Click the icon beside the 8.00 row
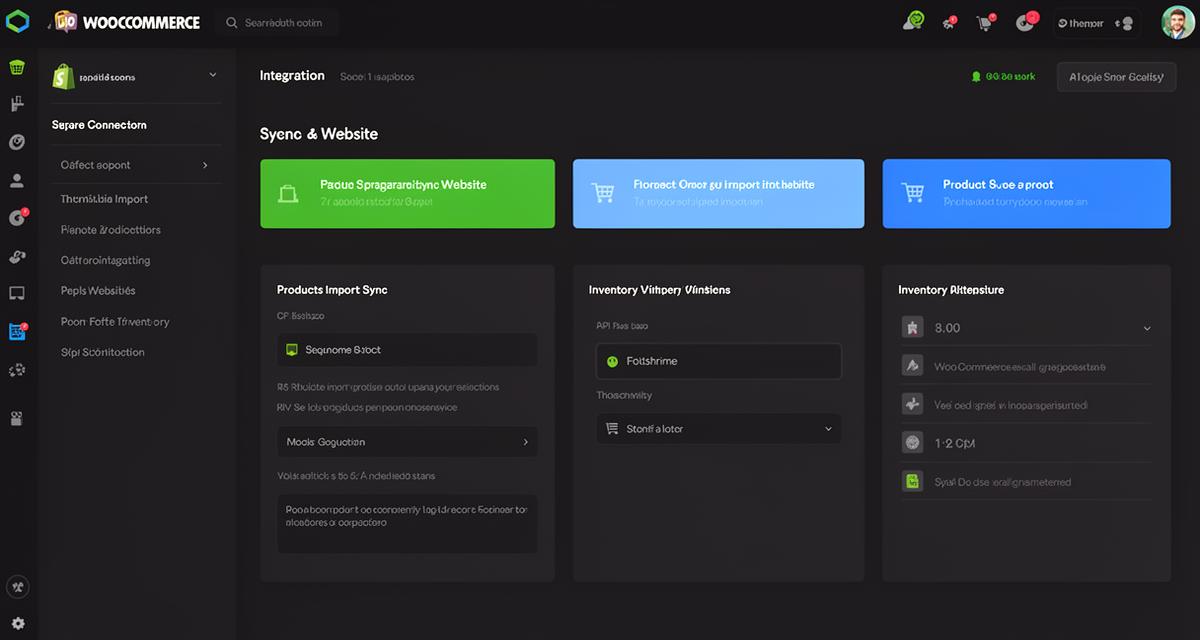The height and width of the screenshot is (640, 1200). pos(912,327)
